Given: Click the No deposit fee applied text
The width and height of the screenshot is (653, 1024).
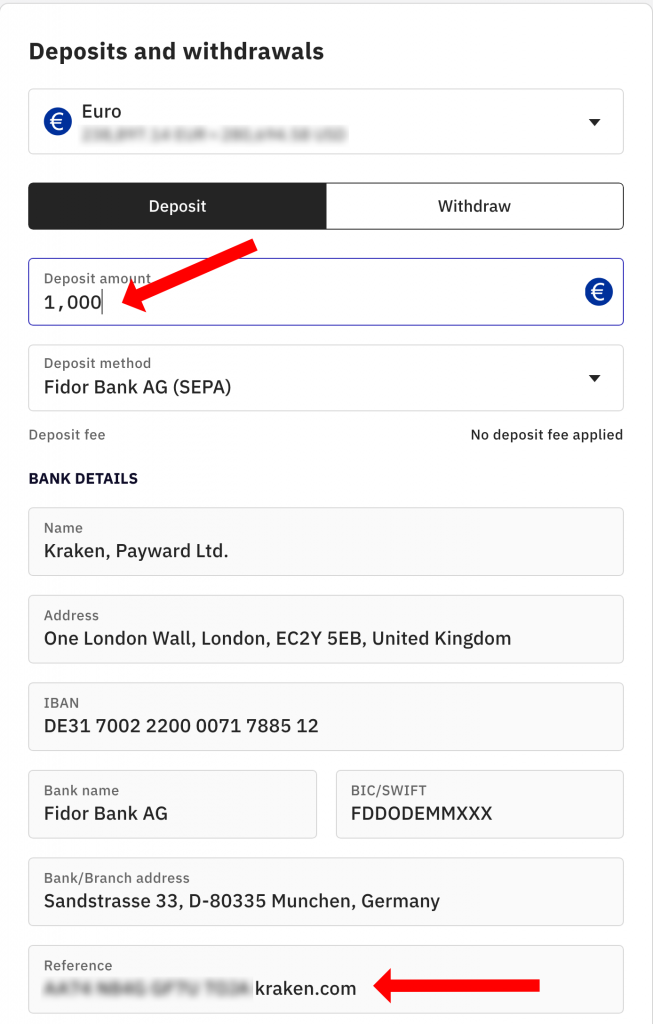Looking at the screenshot, I should tap(546, 435).
